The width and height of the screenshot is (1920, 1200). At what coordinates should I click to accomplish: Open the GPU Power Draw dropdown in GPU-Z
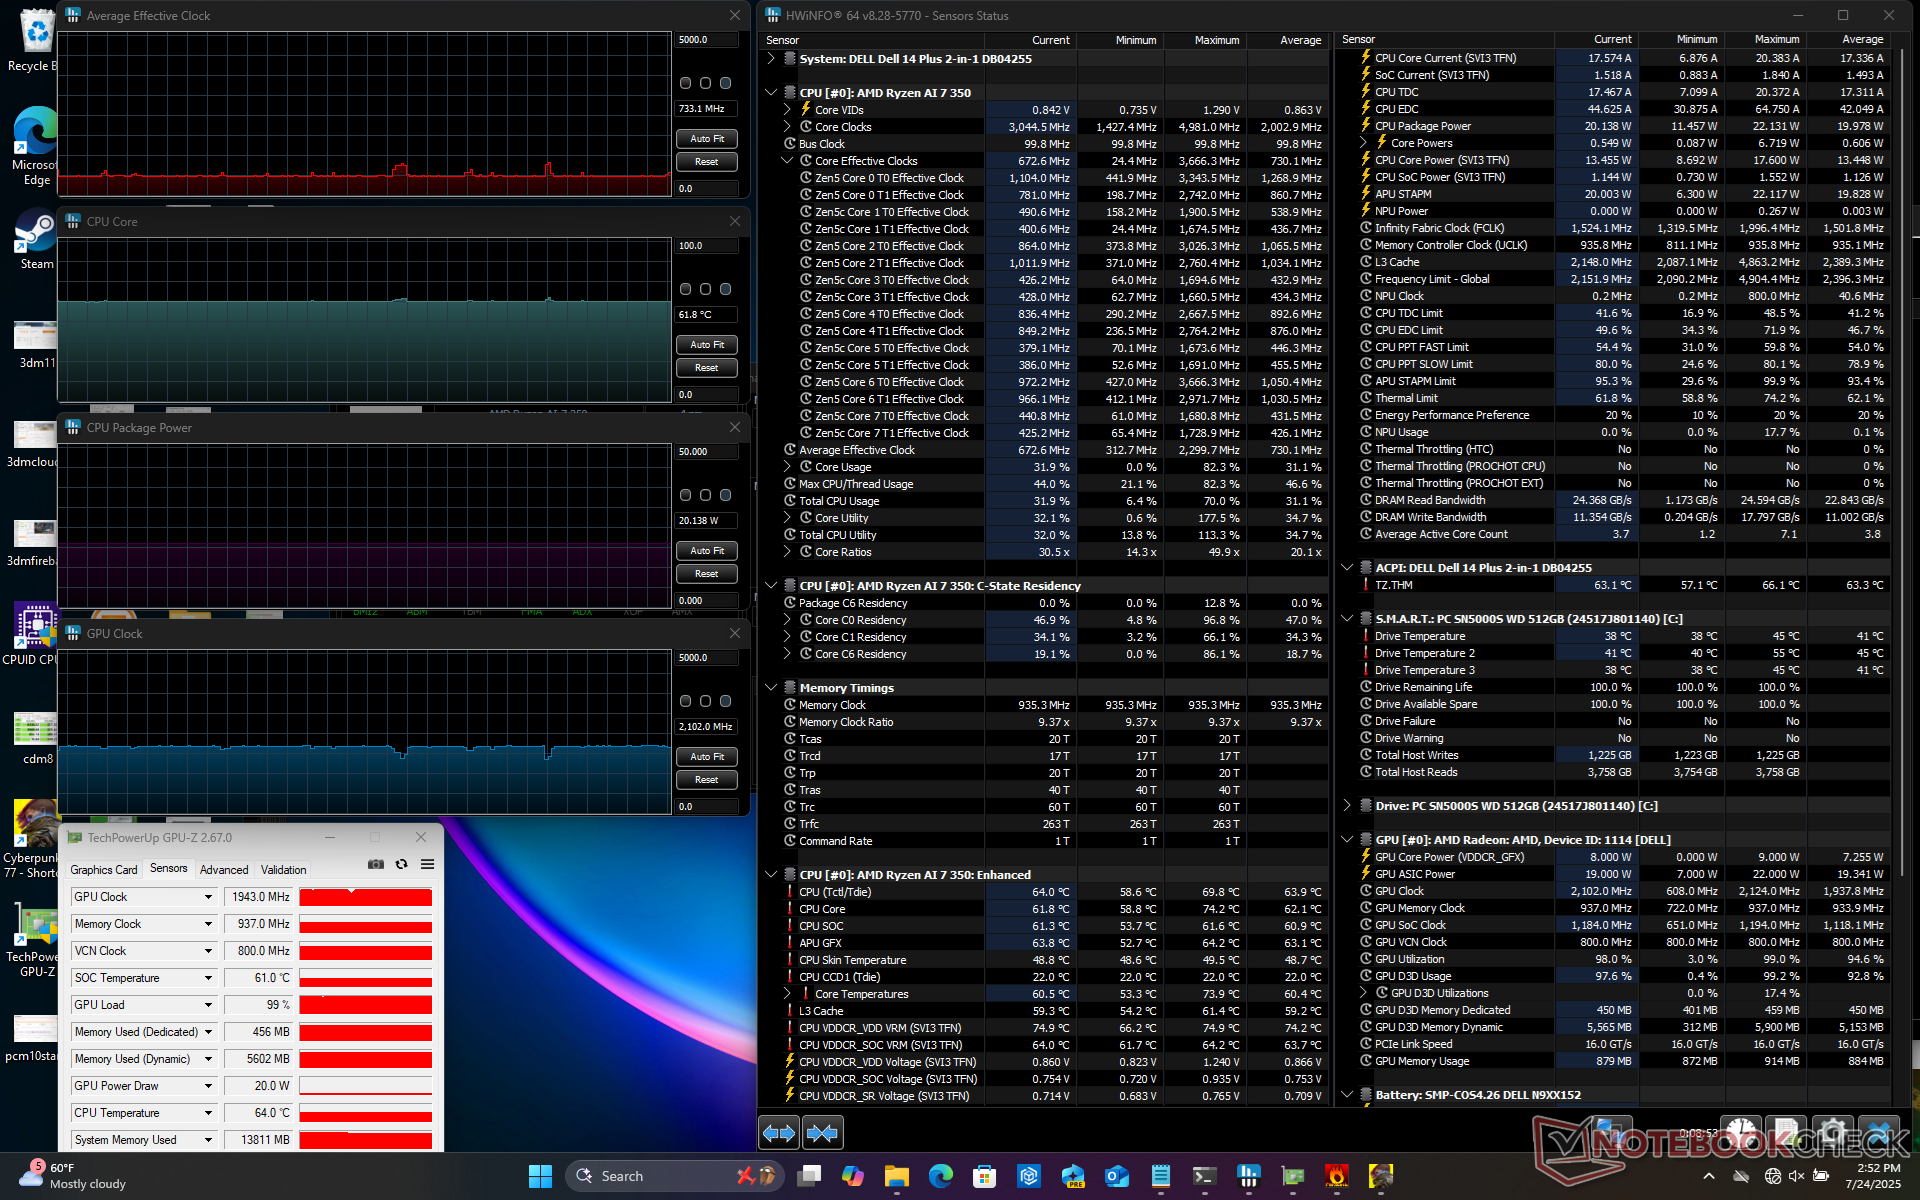pos(208,1086)
